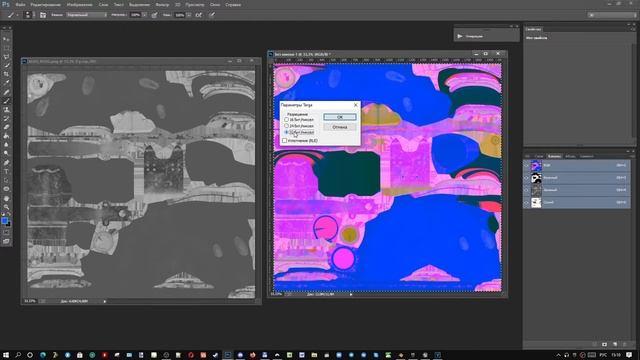Toggle visibility of the Зеленый channel

tap(527, 190)
